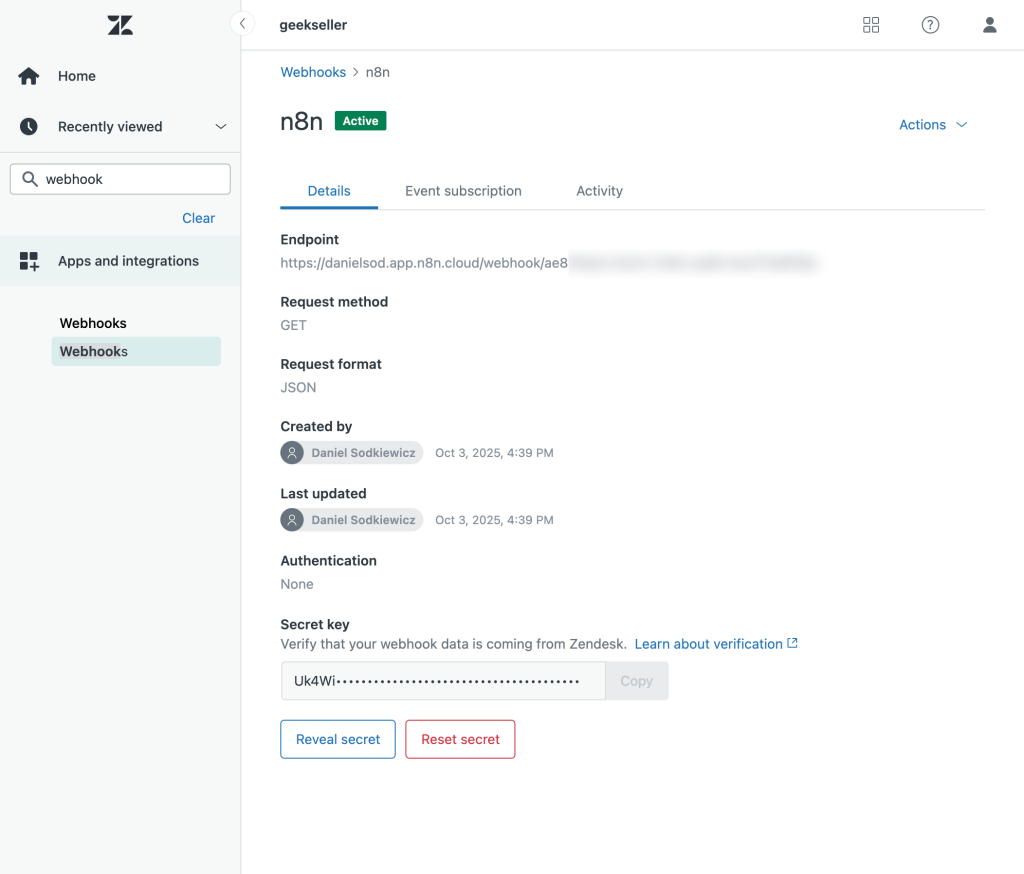
Task: Click the Apps and integrations icon
Action: 29,261
